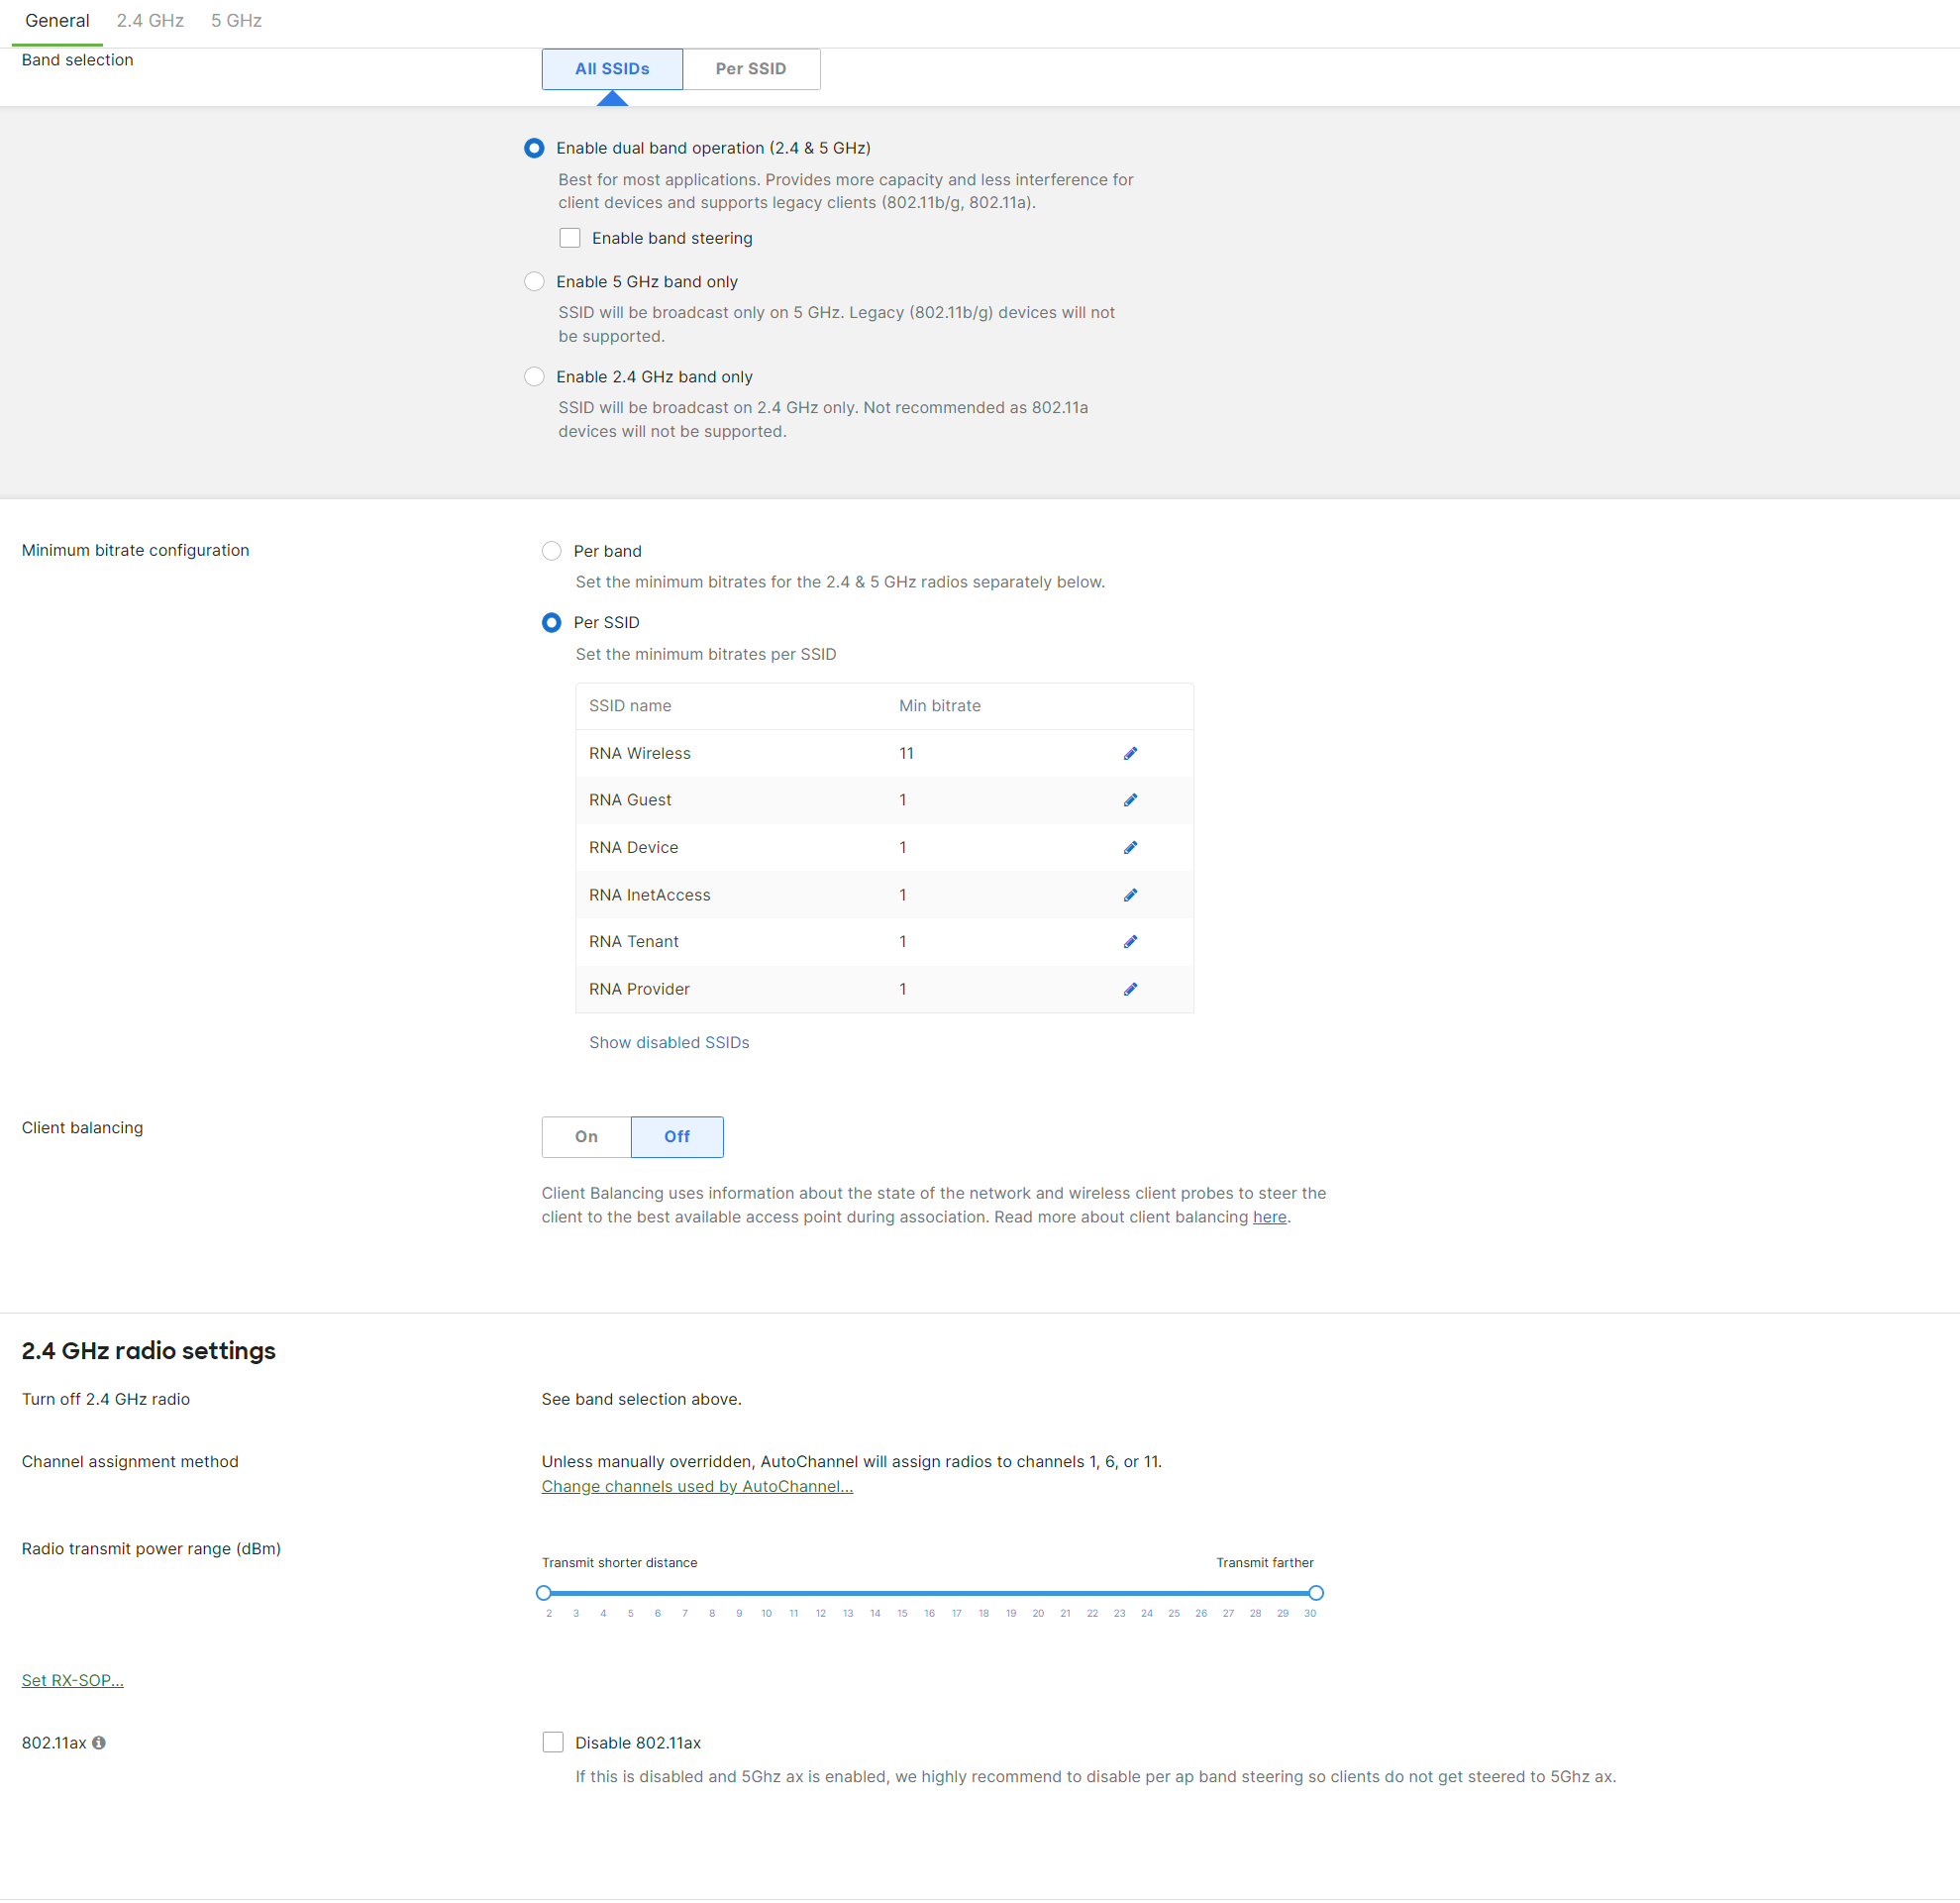Enable band steering

570,237
